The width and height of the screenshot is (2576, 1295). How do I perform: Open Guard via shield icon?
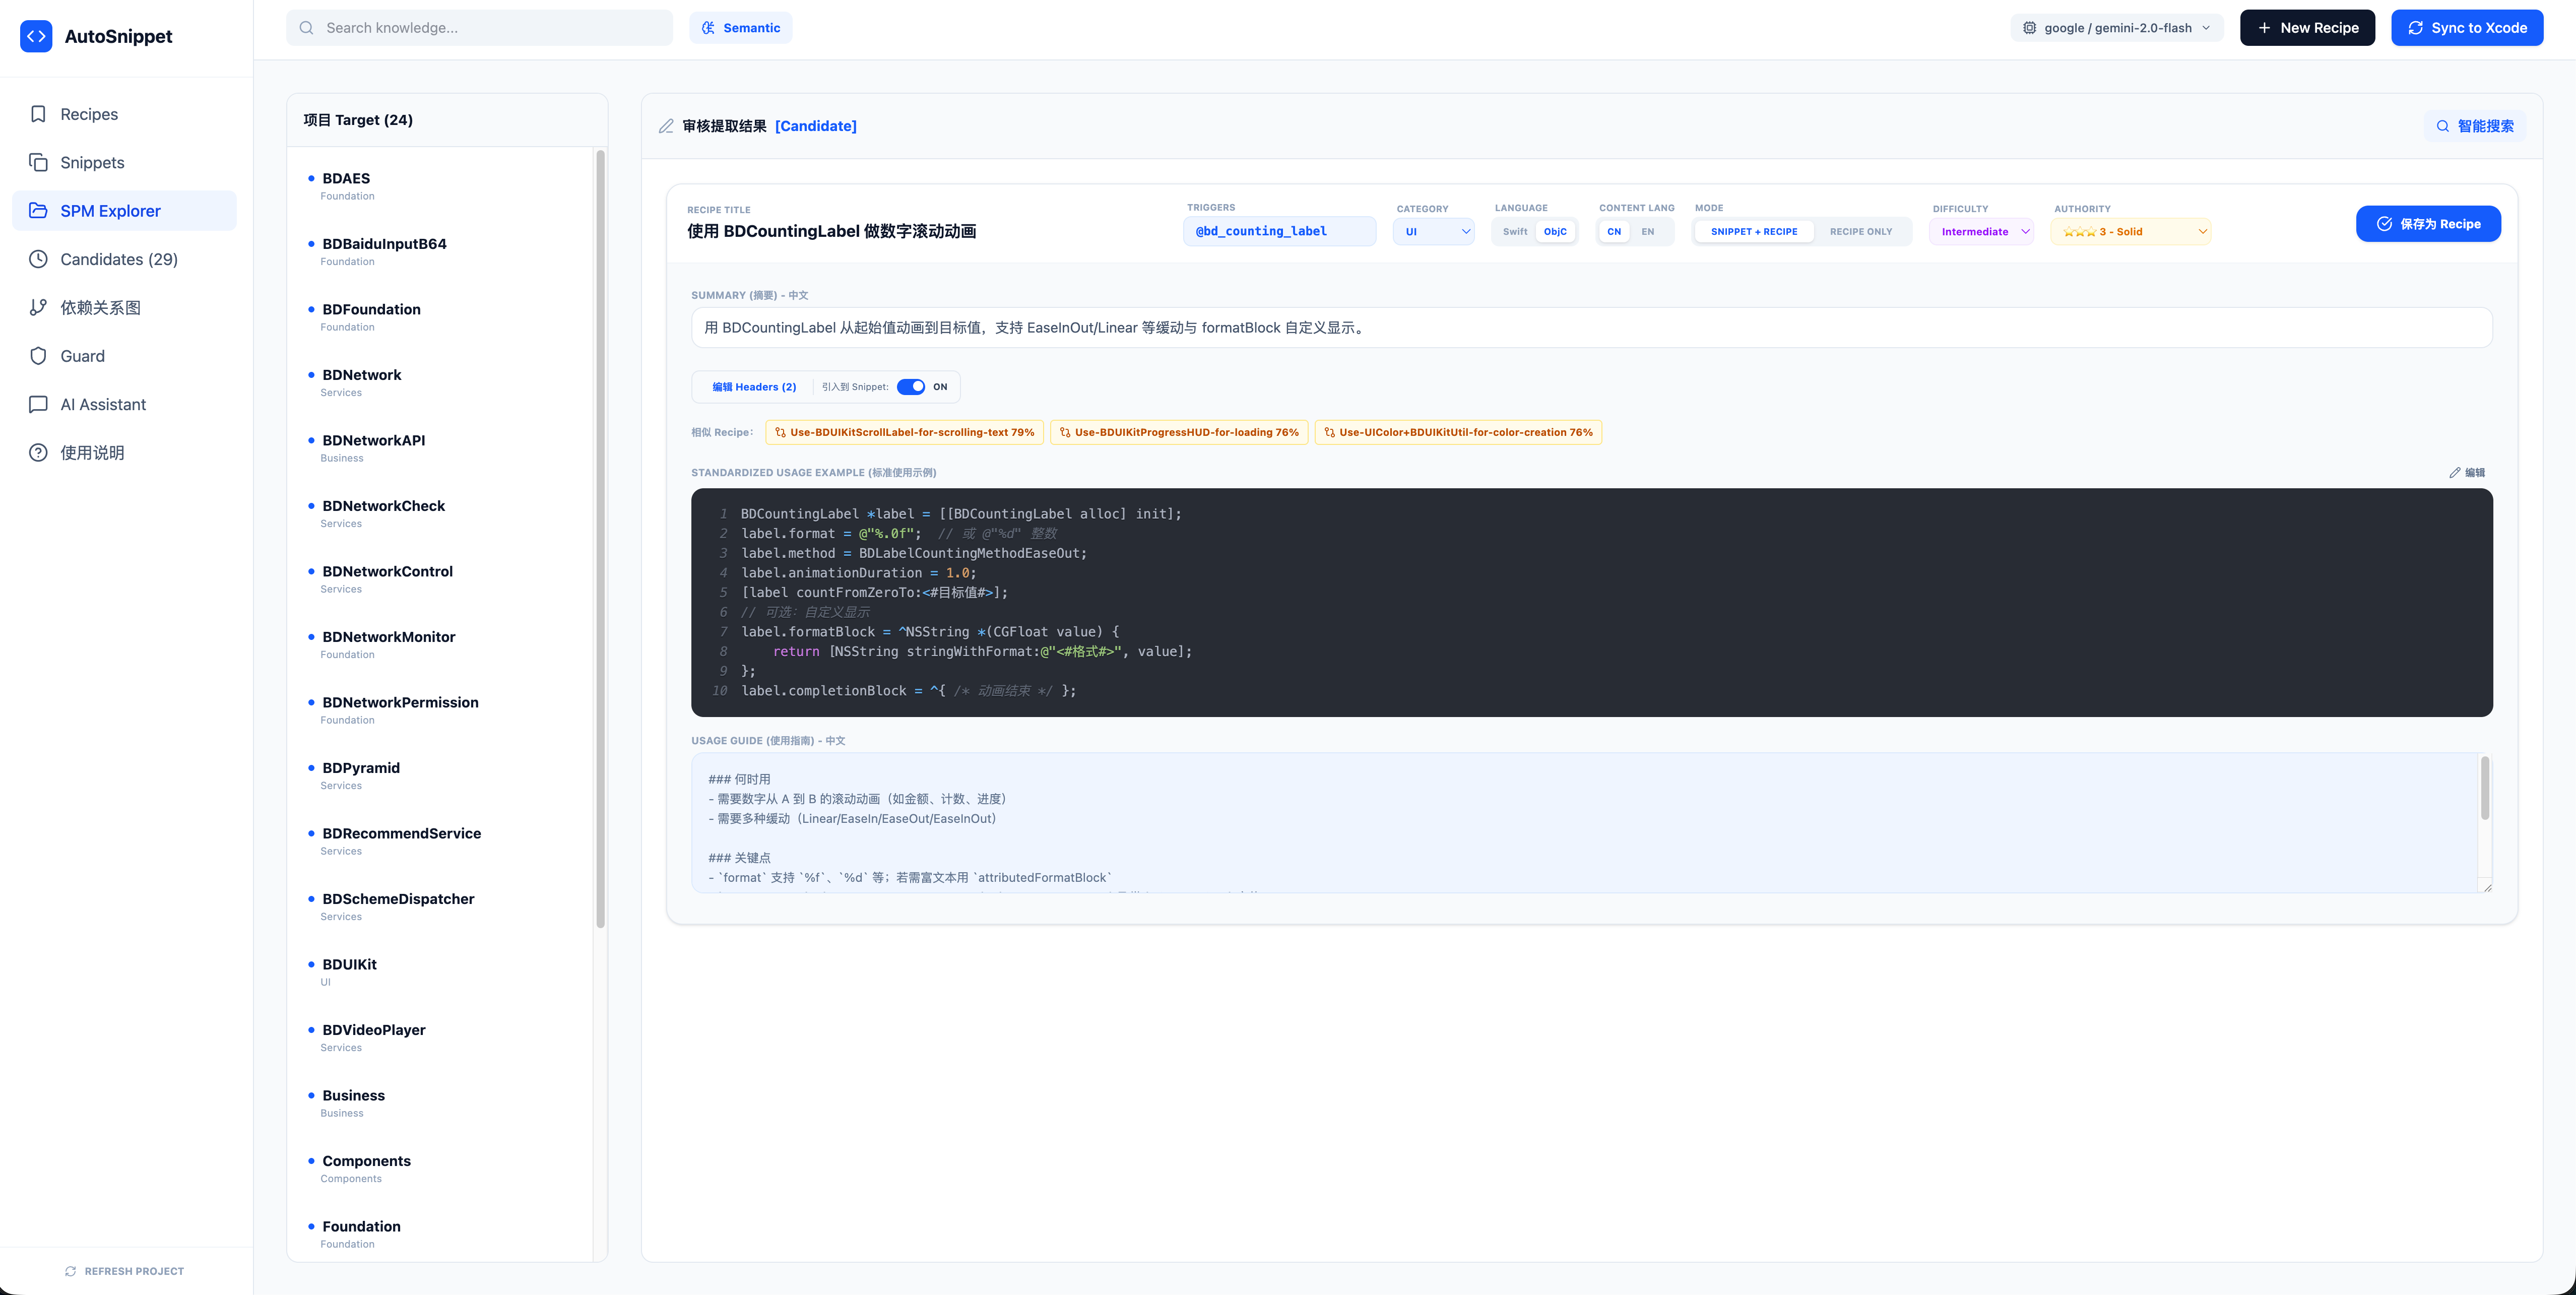click(x=38, y=356)
